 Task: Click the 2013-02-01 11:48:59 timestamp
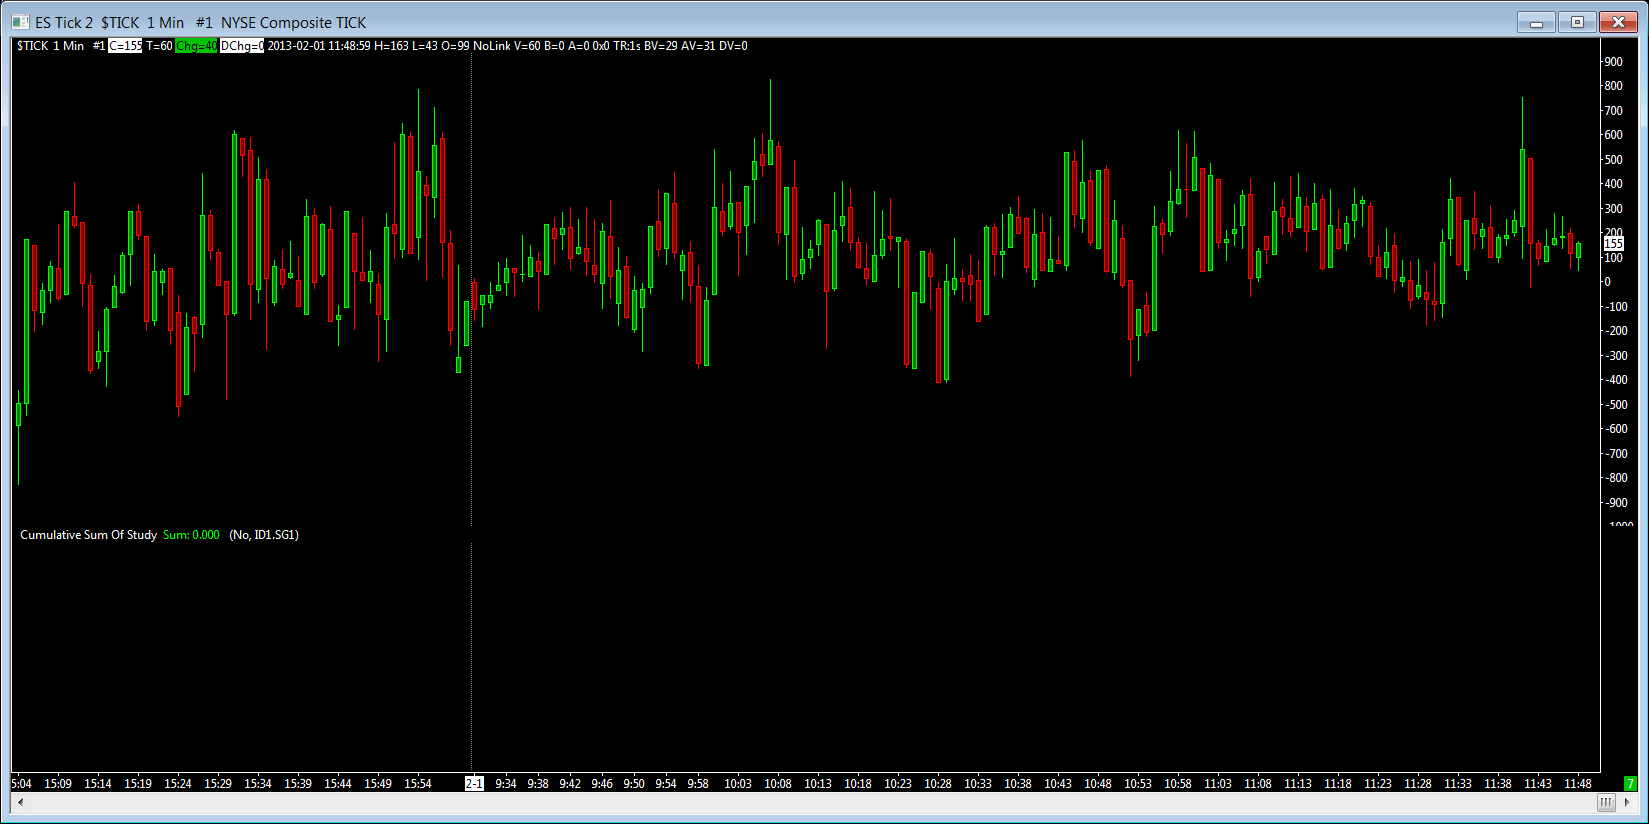(319, 46)
